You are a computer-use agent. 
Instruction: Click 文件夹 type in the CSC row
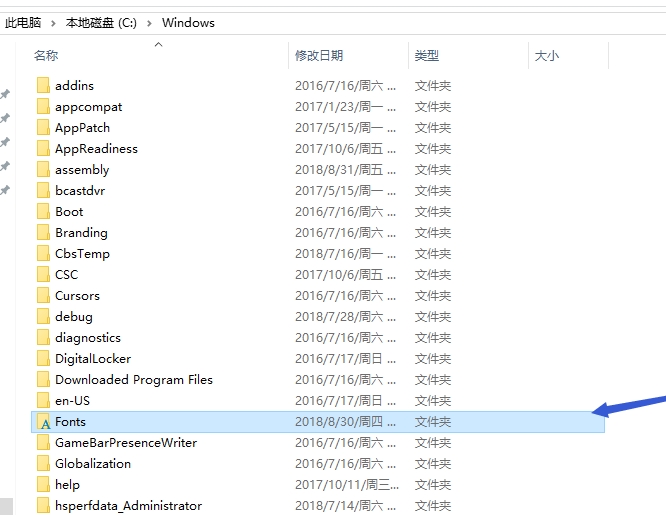[x=433, y=274]
